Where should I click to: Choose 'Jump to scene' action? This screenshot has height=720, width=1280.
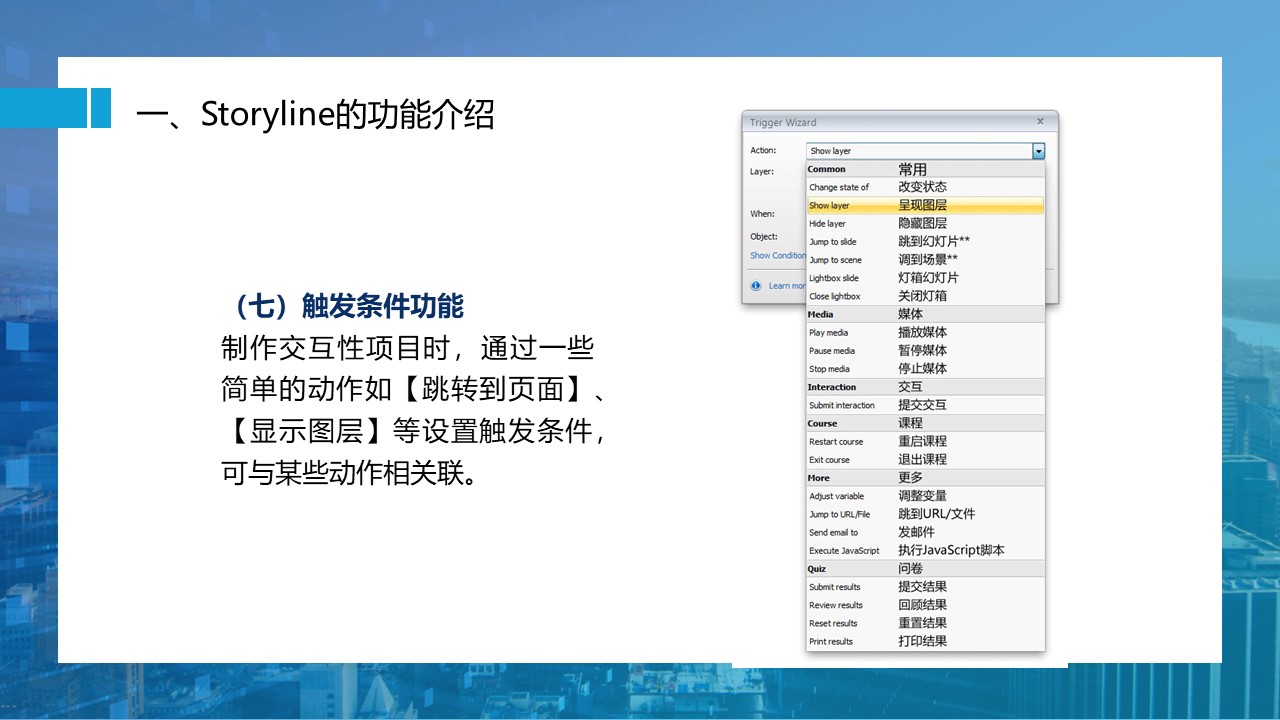(835, 260)
